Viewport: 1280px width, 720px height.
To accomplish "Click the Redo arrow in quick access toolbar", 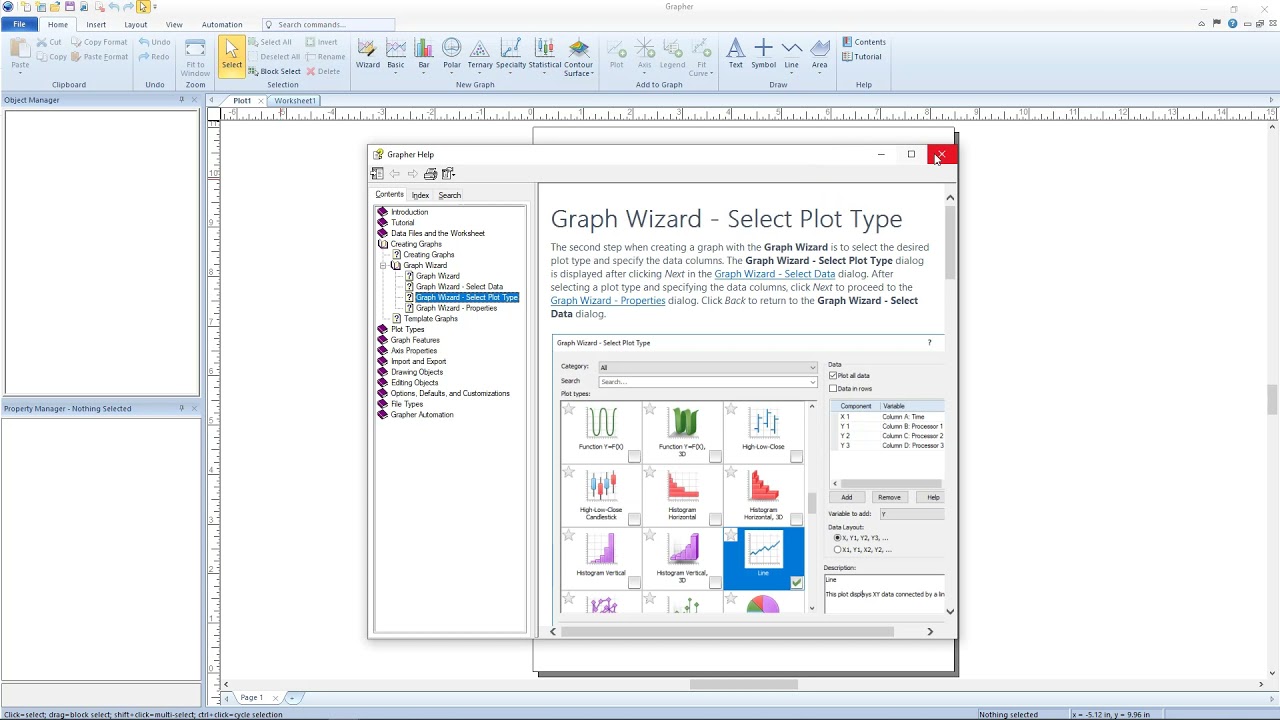I will coord(129,7).
